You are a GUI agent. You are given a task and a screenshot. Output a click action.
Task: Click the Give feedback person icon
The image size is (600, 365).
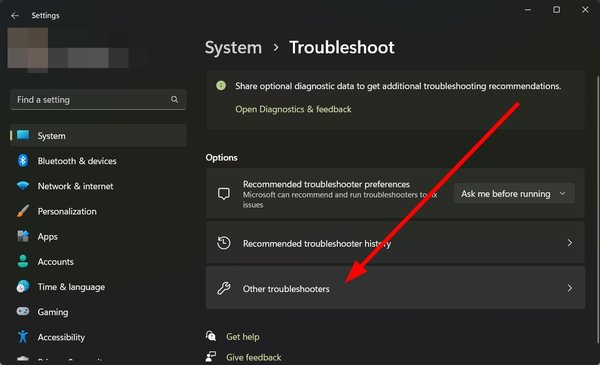tap(211, 357)
